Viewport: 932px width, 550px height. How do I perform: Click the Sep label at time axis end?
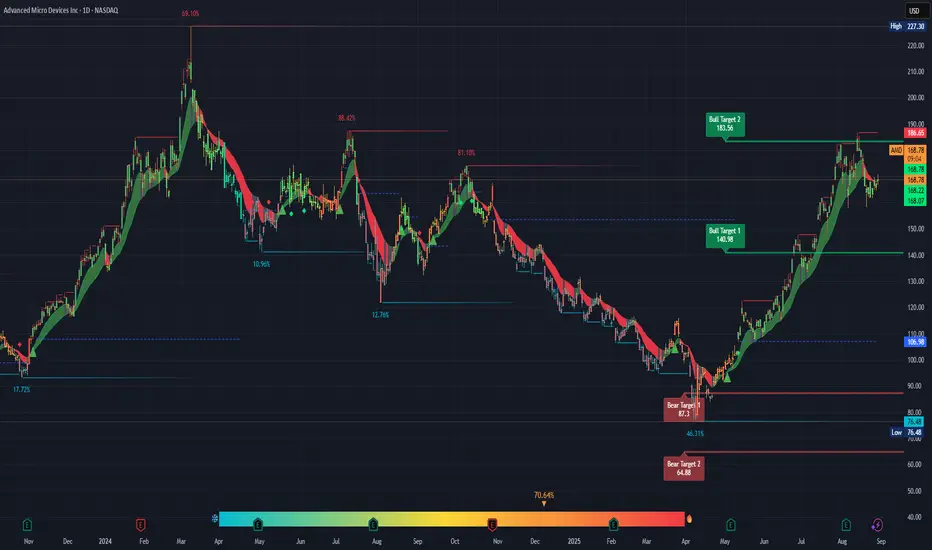881,541
